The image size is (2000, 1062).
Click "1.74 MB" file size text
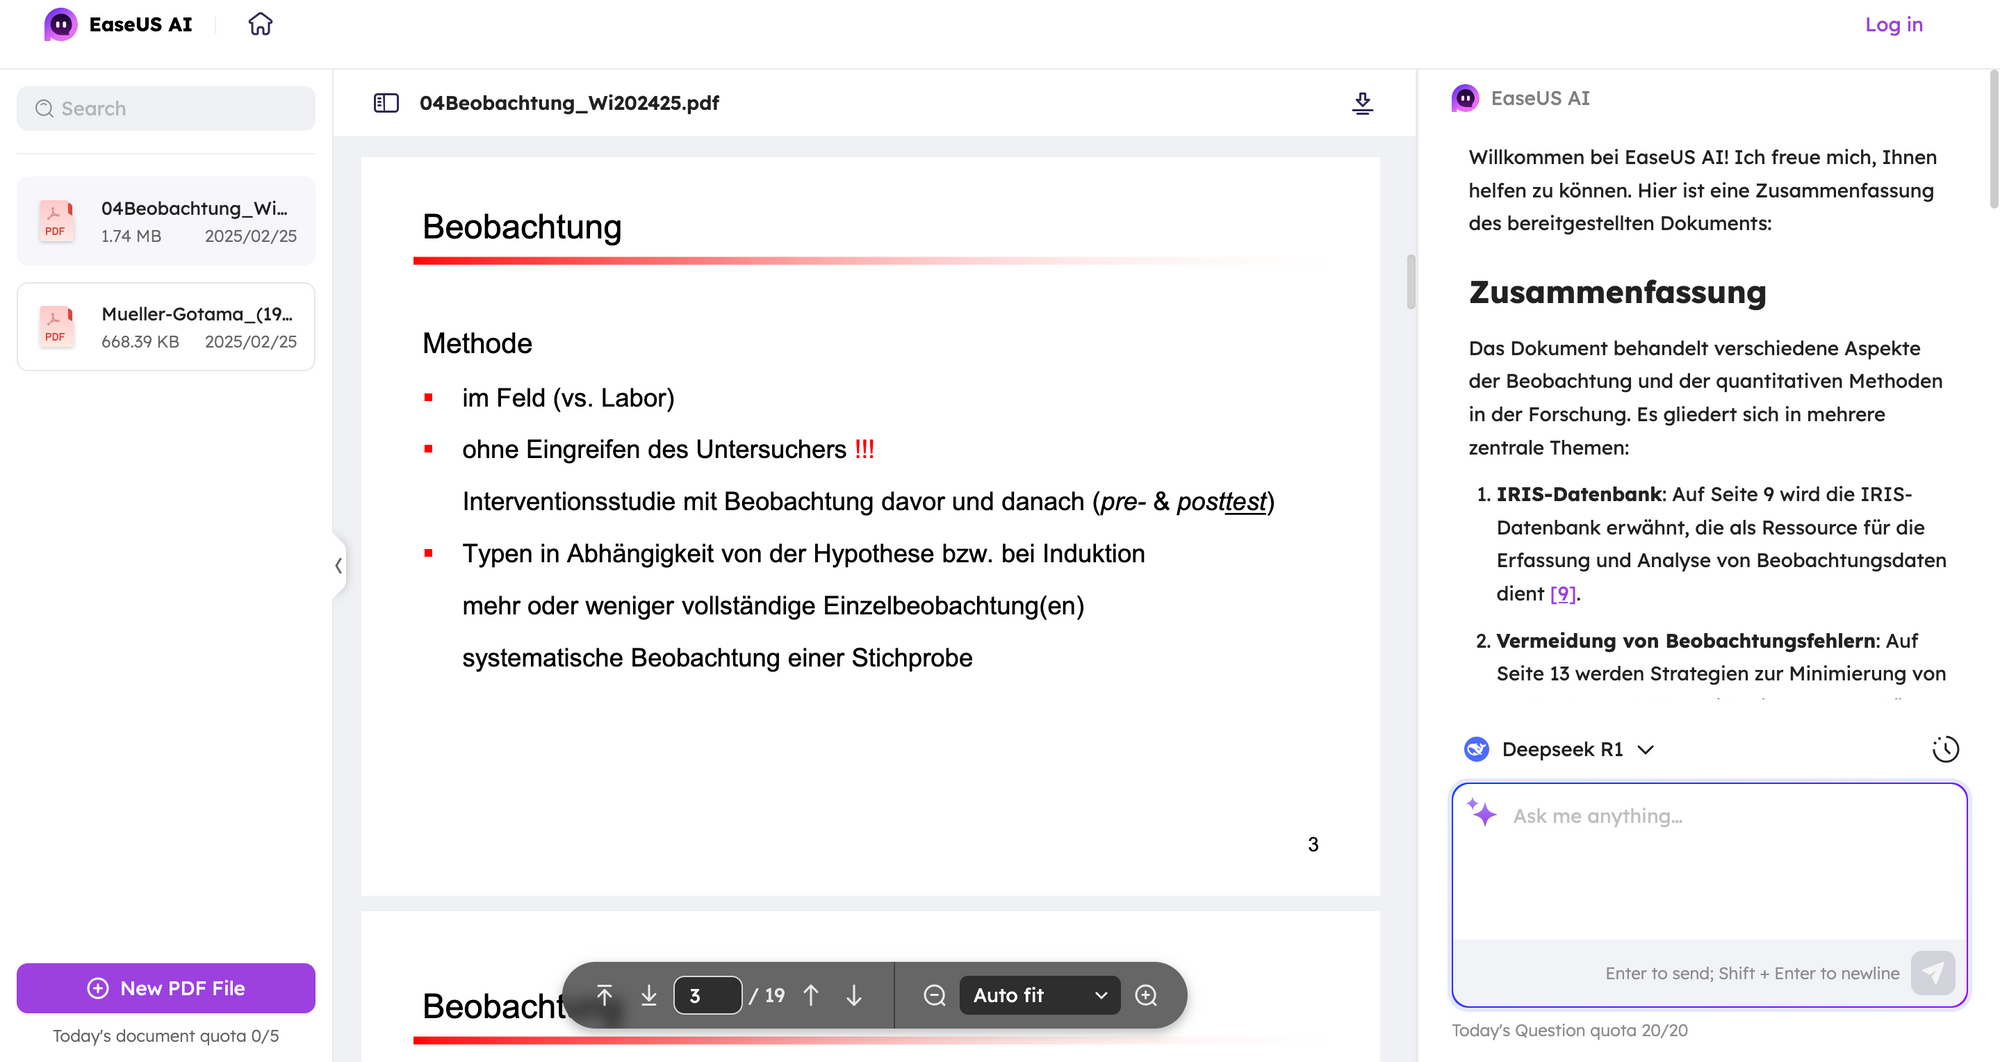(x=131, y=236)
